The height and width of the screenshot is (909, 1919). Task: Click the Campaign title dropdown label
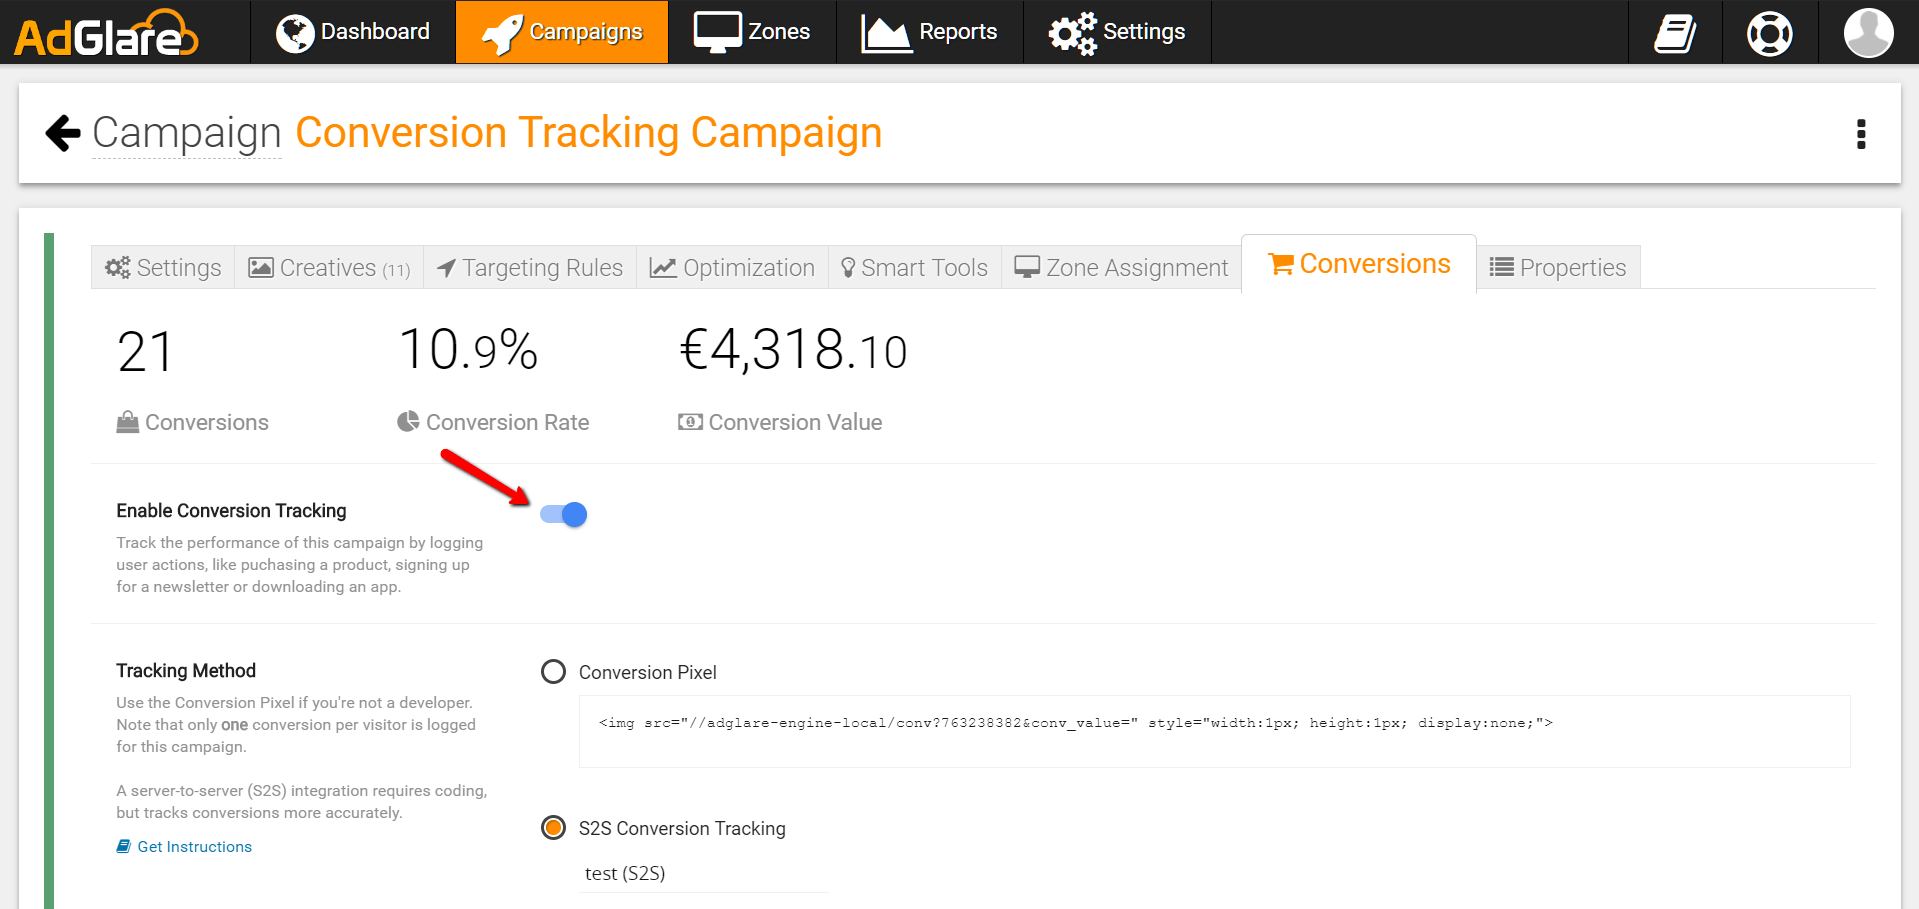pyautogui.click(x=187, y=133)
